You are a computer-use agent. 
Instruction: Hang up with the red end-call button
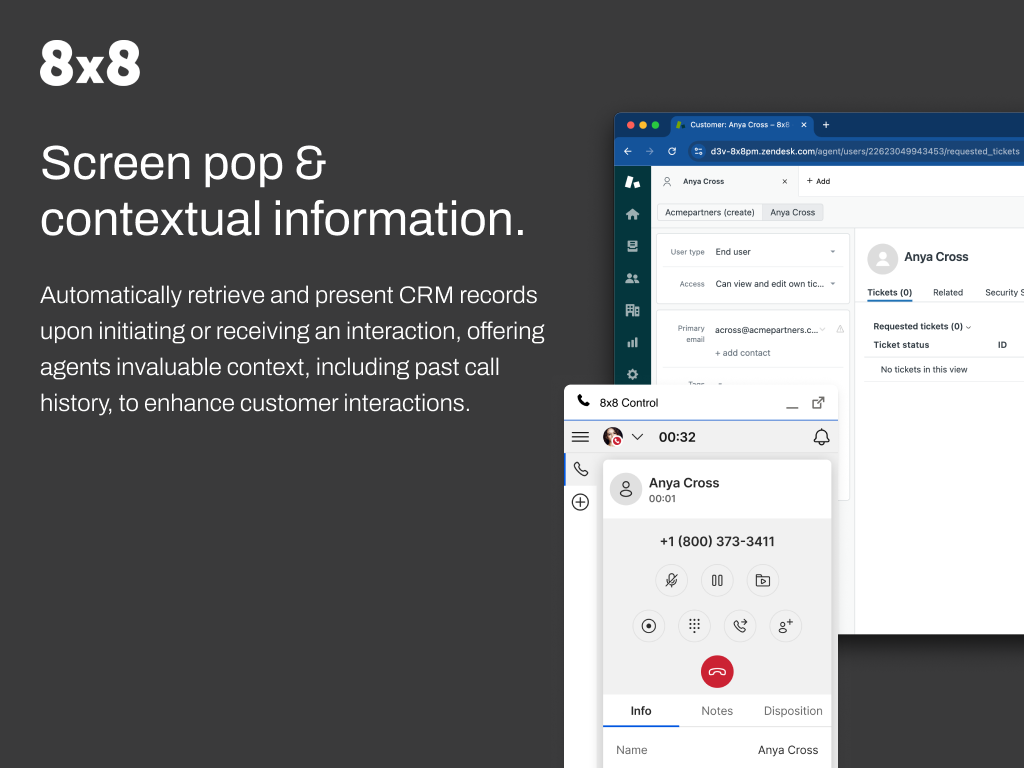717,671
